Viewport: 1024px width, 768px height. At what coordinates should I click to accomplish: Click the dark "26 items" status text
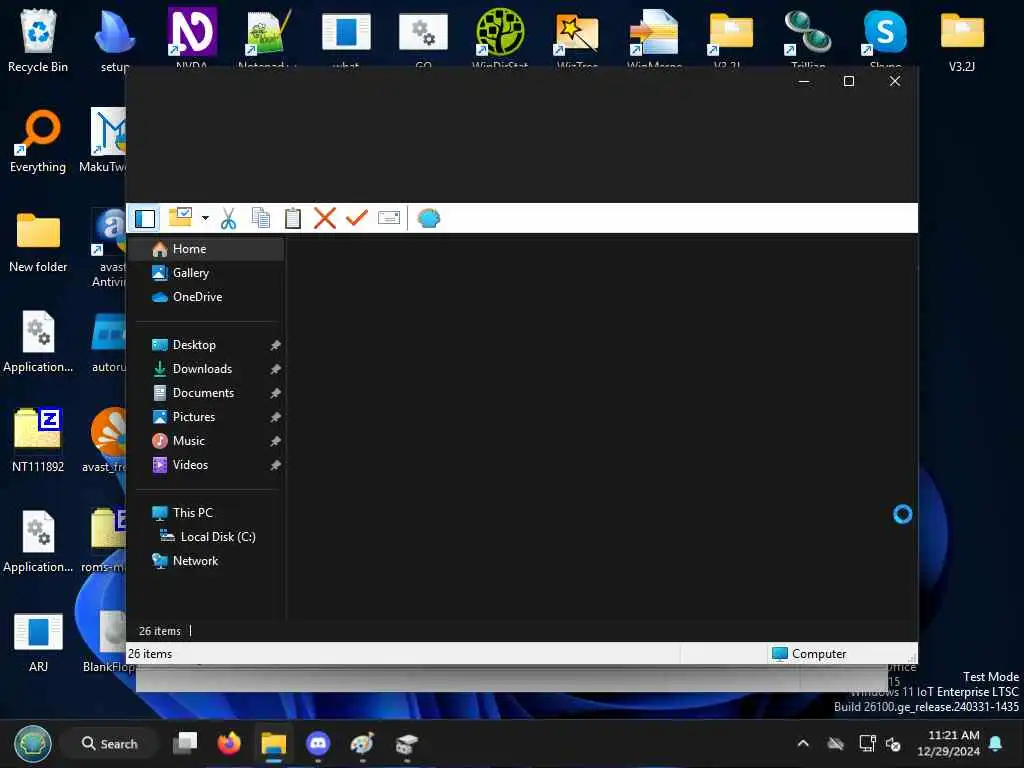point(159,631)
